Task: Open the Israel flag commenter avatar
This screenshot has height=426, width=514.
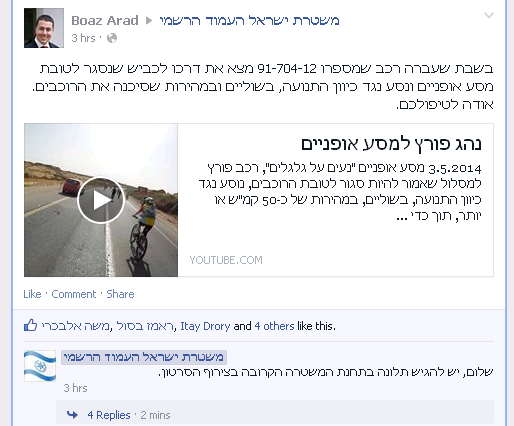Action: click(40, 366)
